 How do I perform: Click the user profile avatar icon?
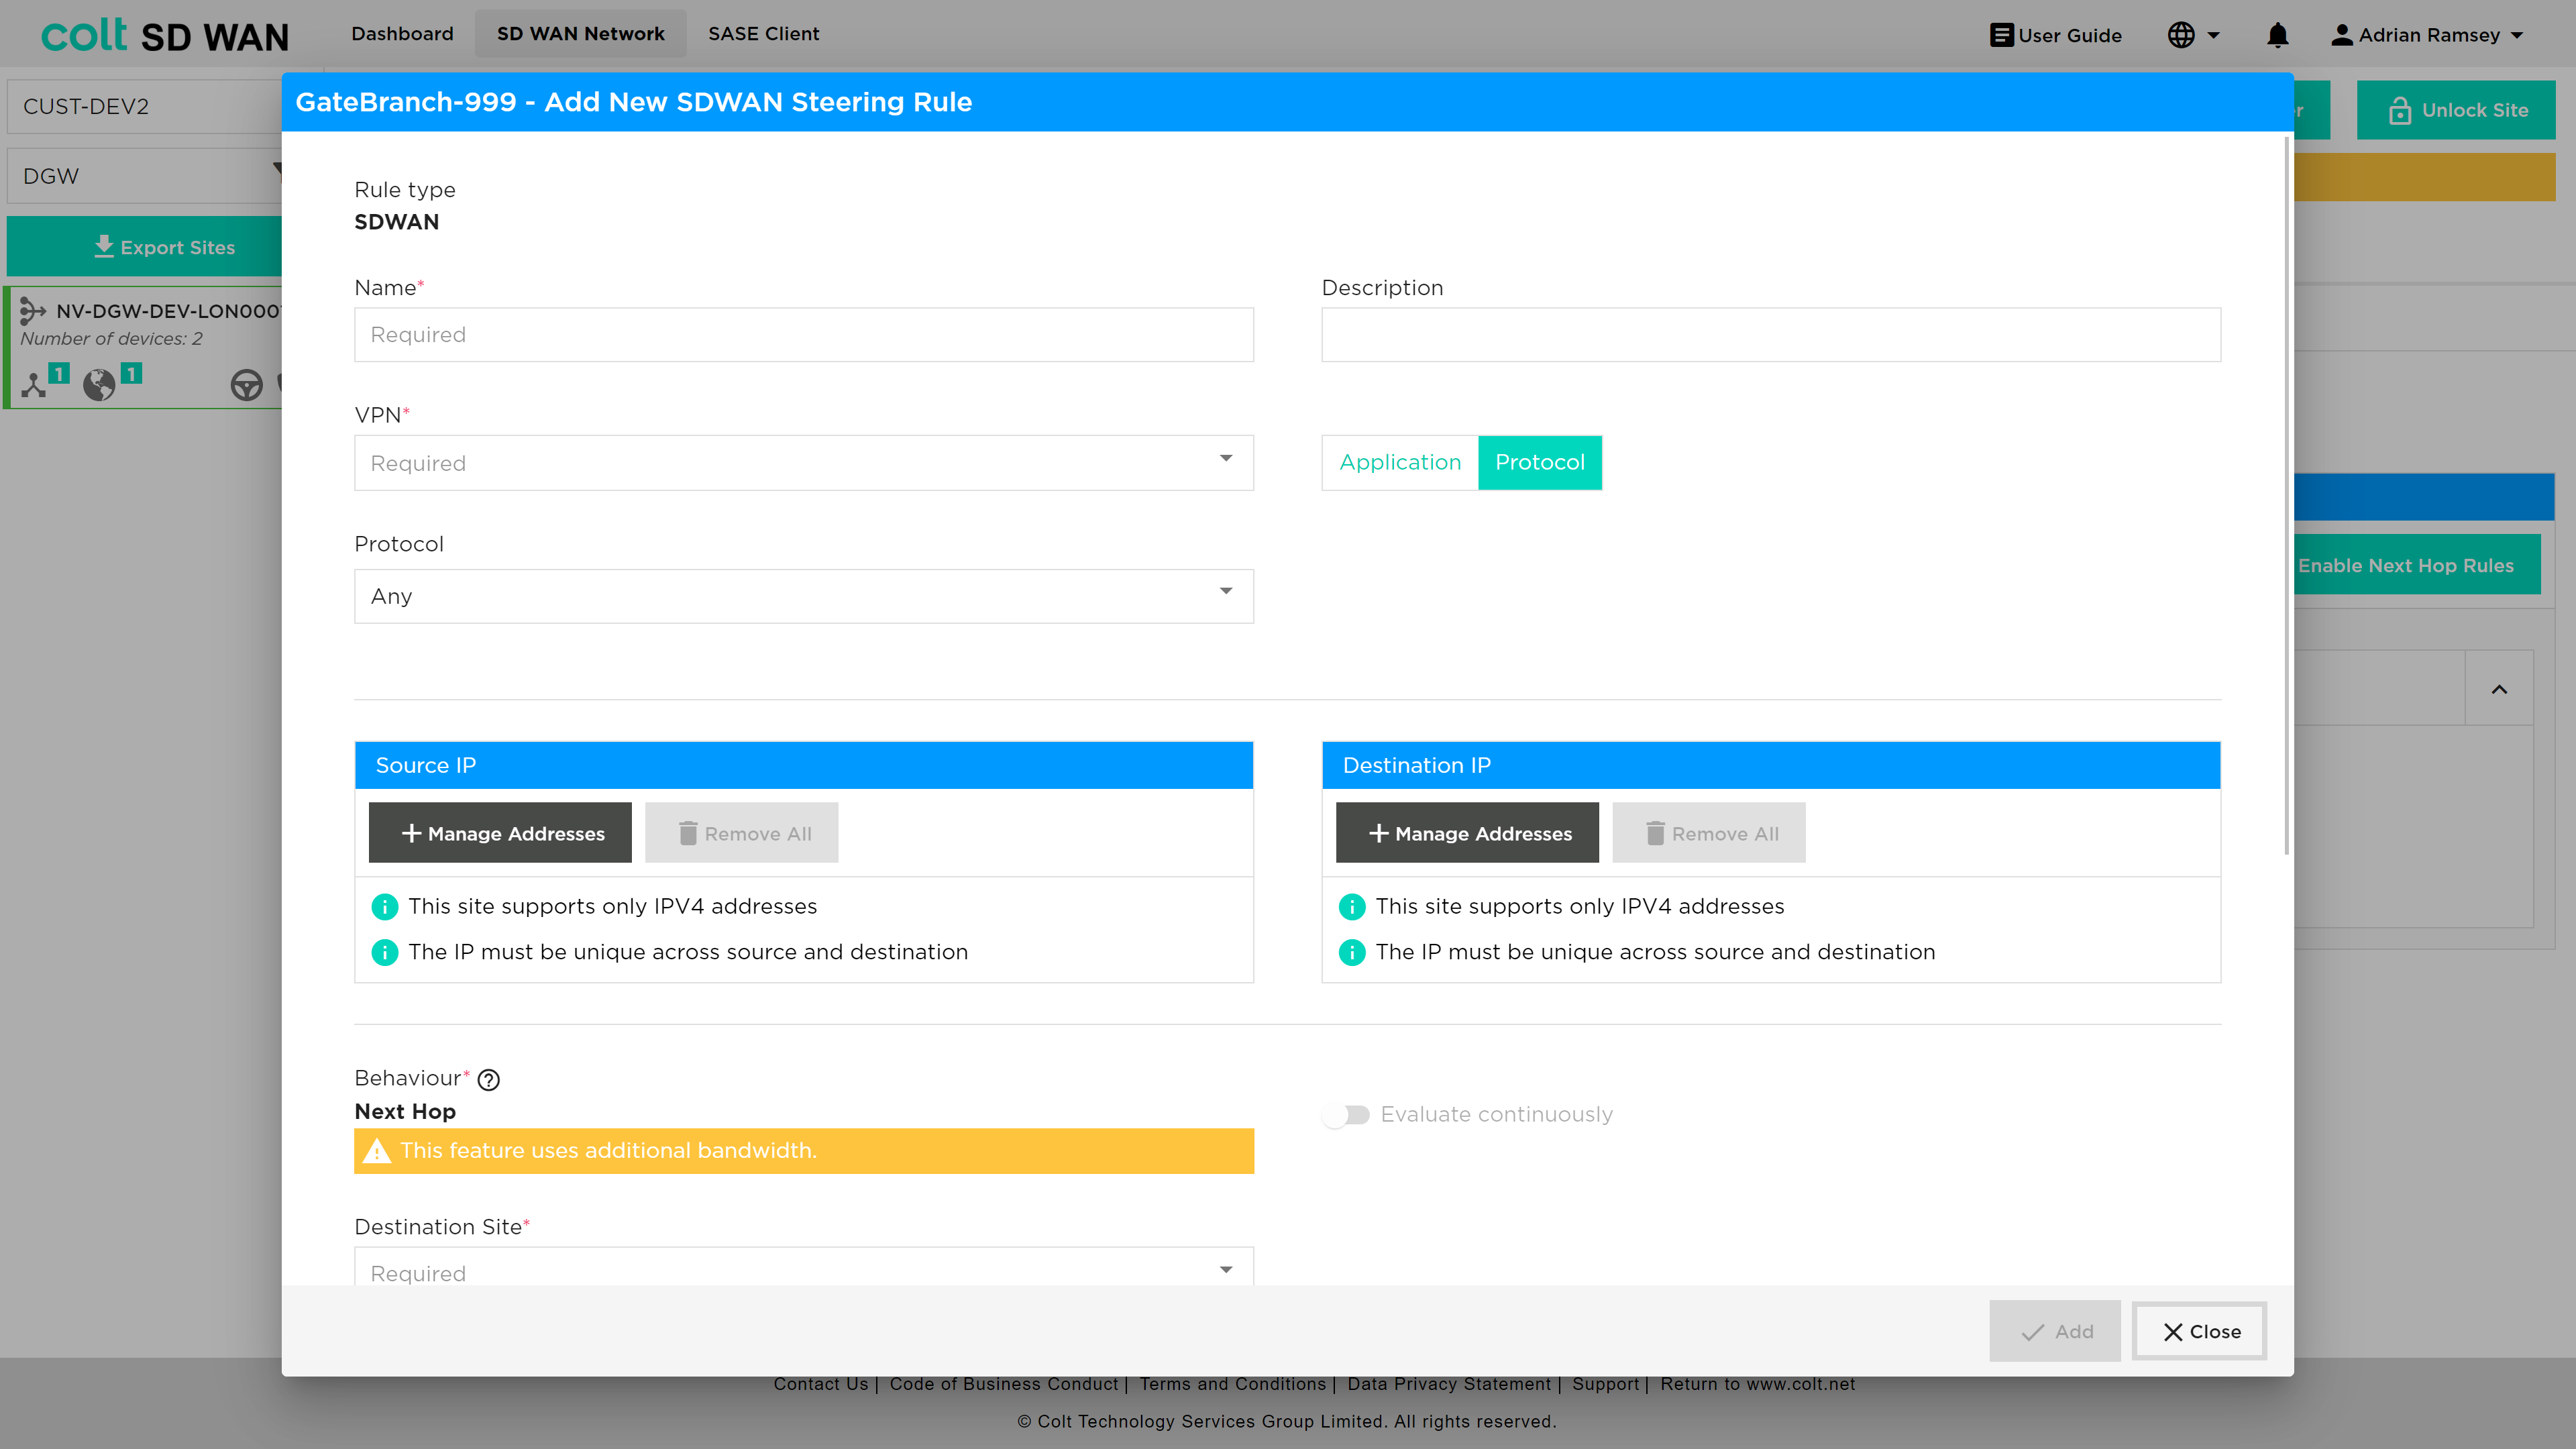2341,35
